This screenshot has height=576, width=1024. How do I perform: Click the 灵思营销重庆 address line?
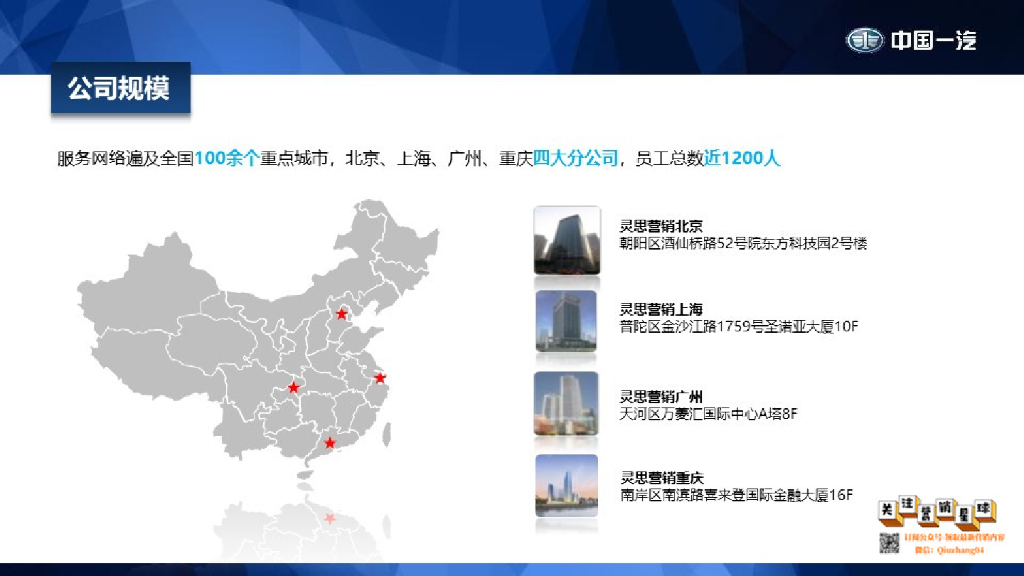[735, 492]
